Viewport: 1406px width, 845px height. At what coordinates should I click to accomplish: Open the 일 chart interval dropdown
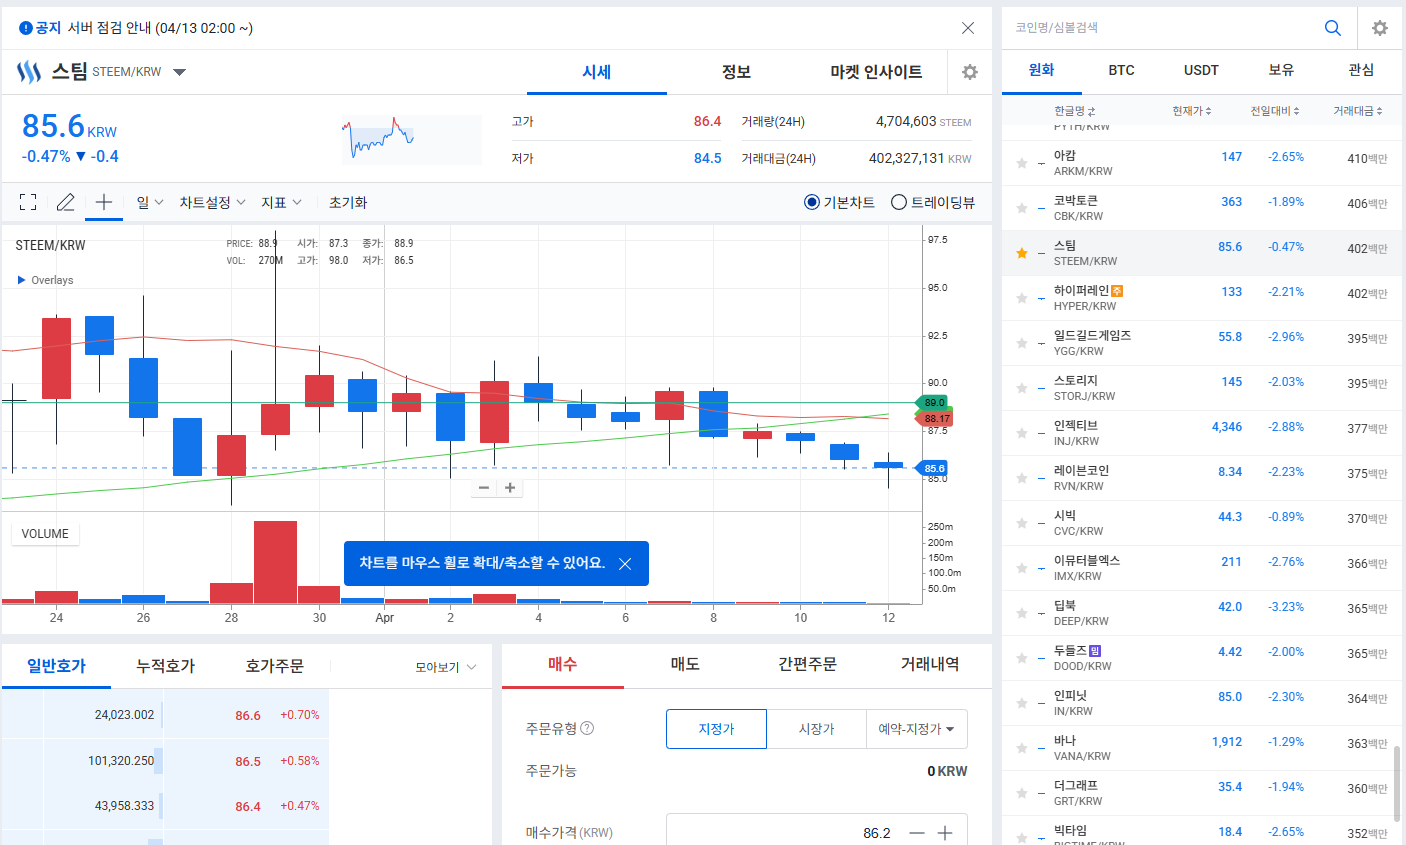[x=150, y=202]
